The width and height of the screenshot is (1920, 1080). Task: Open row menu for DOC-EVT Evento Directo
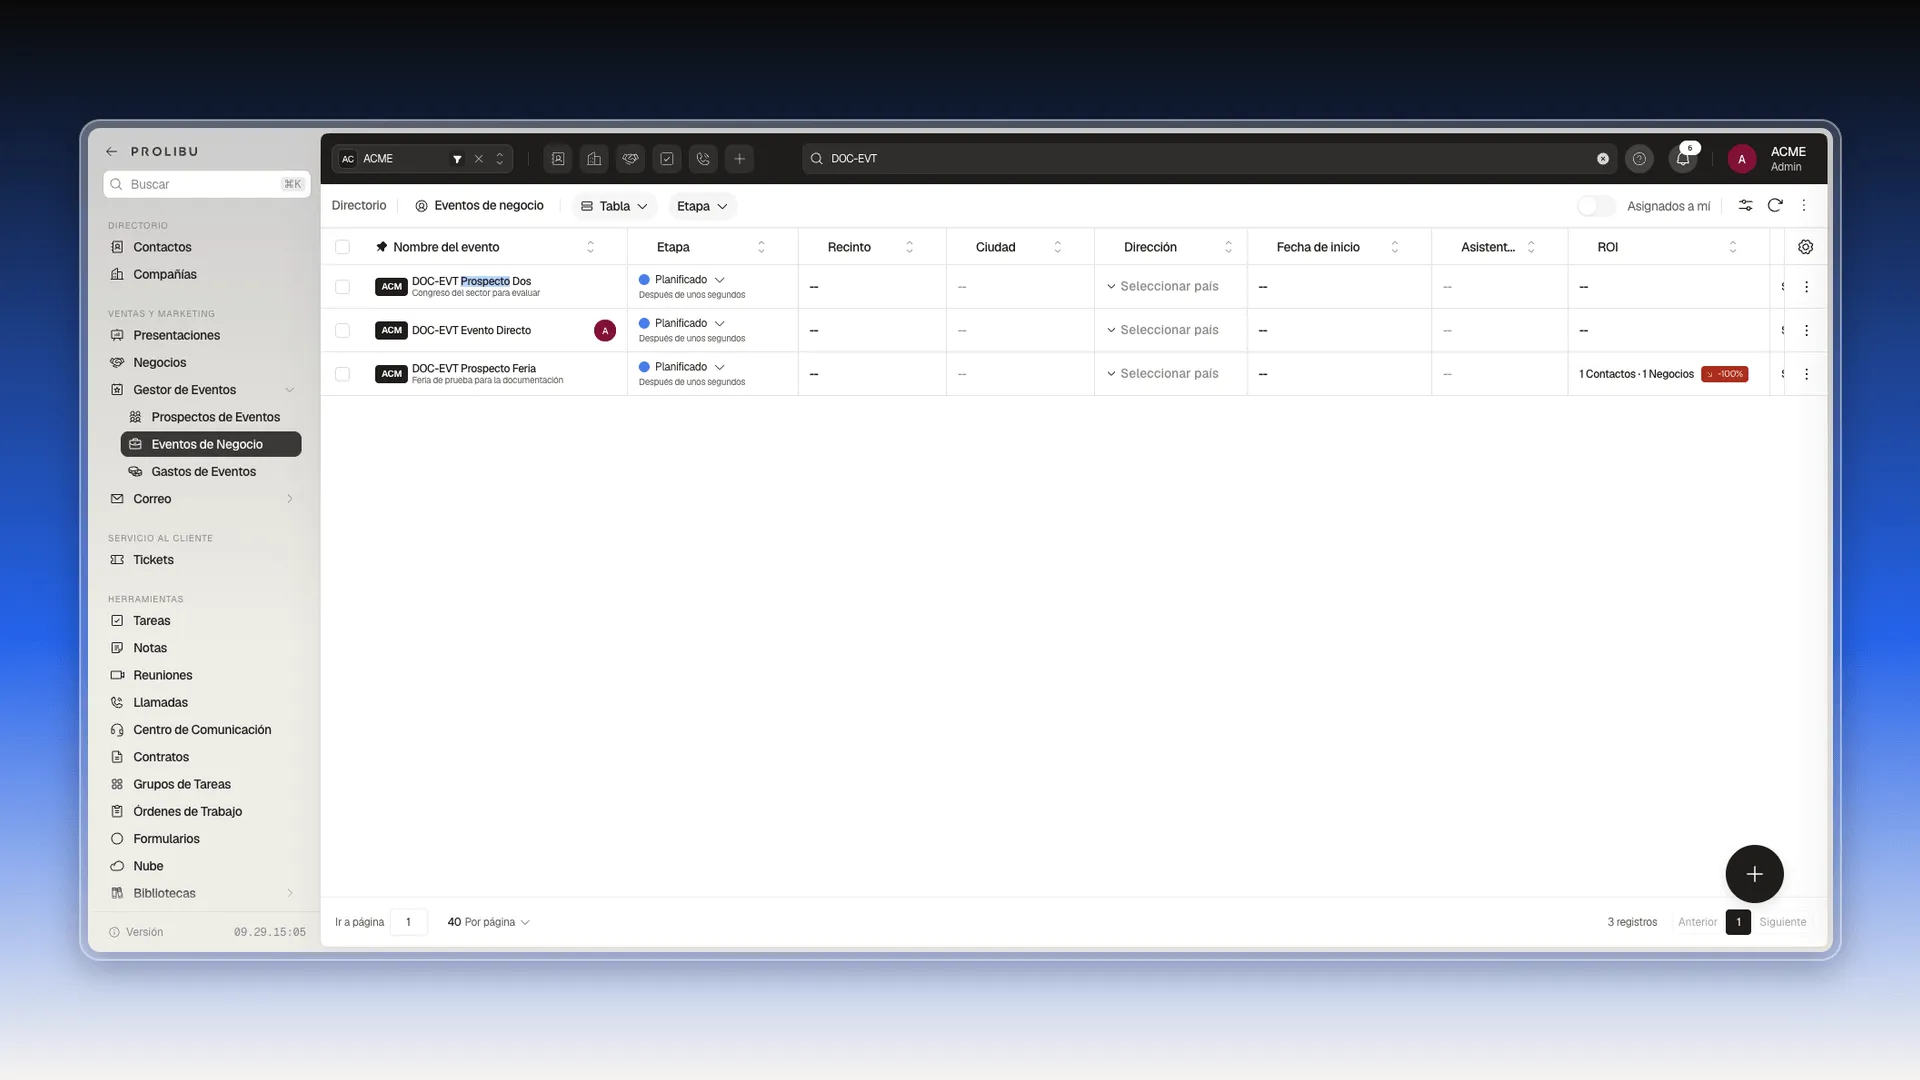pos(1806,330)
